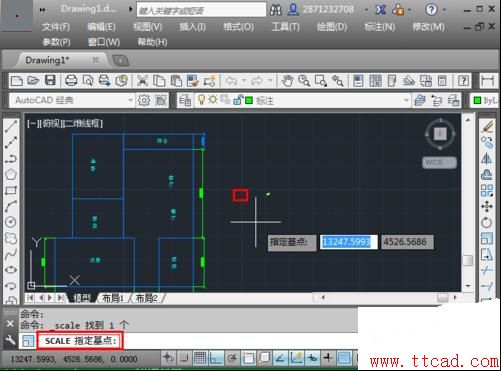This screenshot has height=371, width=501.
Task: Click the command line wrench customize button
Action: coord(10,340)
